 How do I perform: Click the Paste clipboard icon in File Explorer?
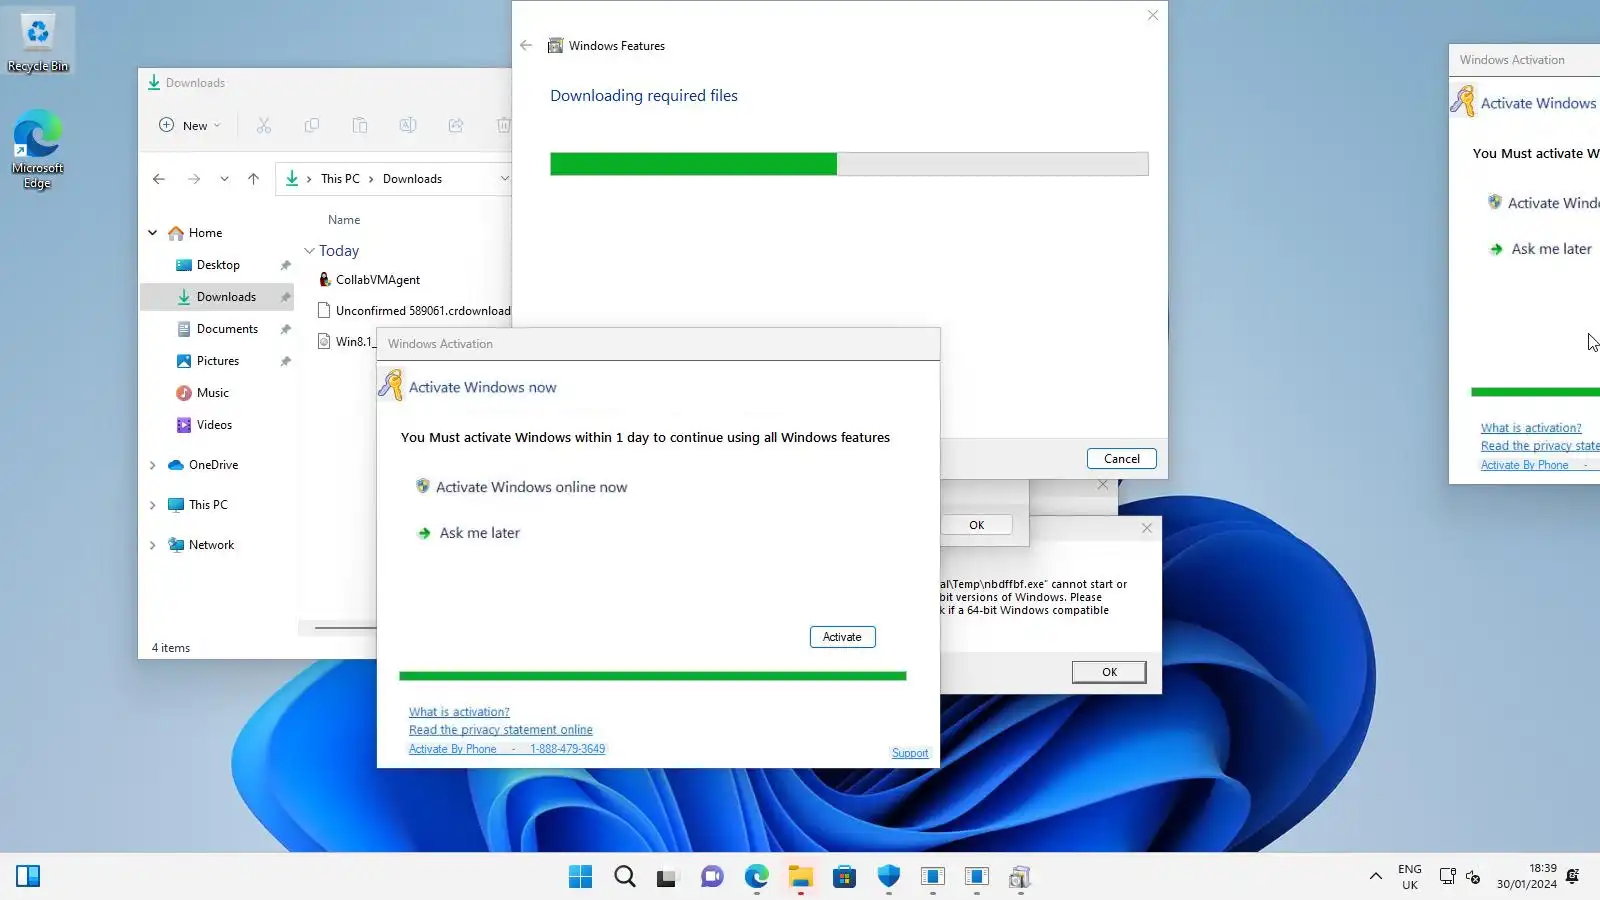click(360, 125)
